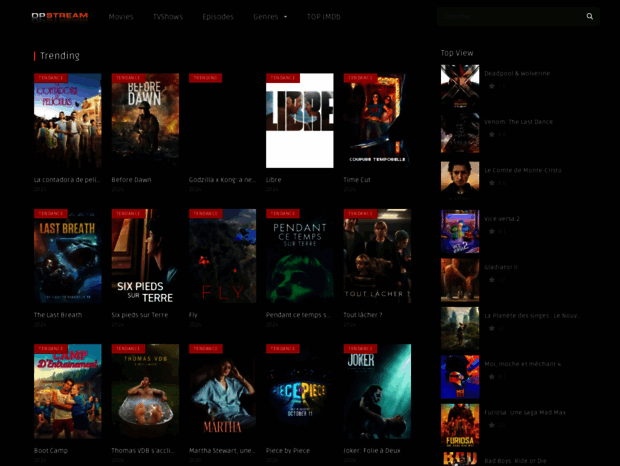
Task: Open the Gladiator II thumbnail
Action: (460, 280)
